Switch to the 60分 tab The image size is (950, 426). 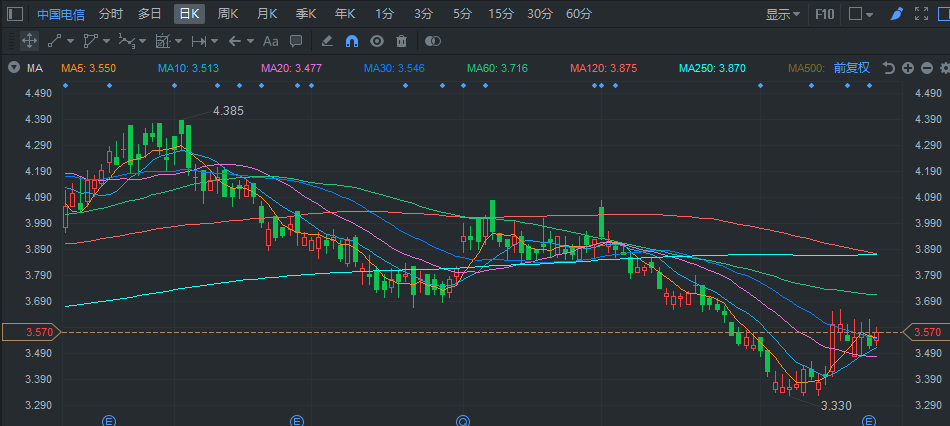(579, 14)
